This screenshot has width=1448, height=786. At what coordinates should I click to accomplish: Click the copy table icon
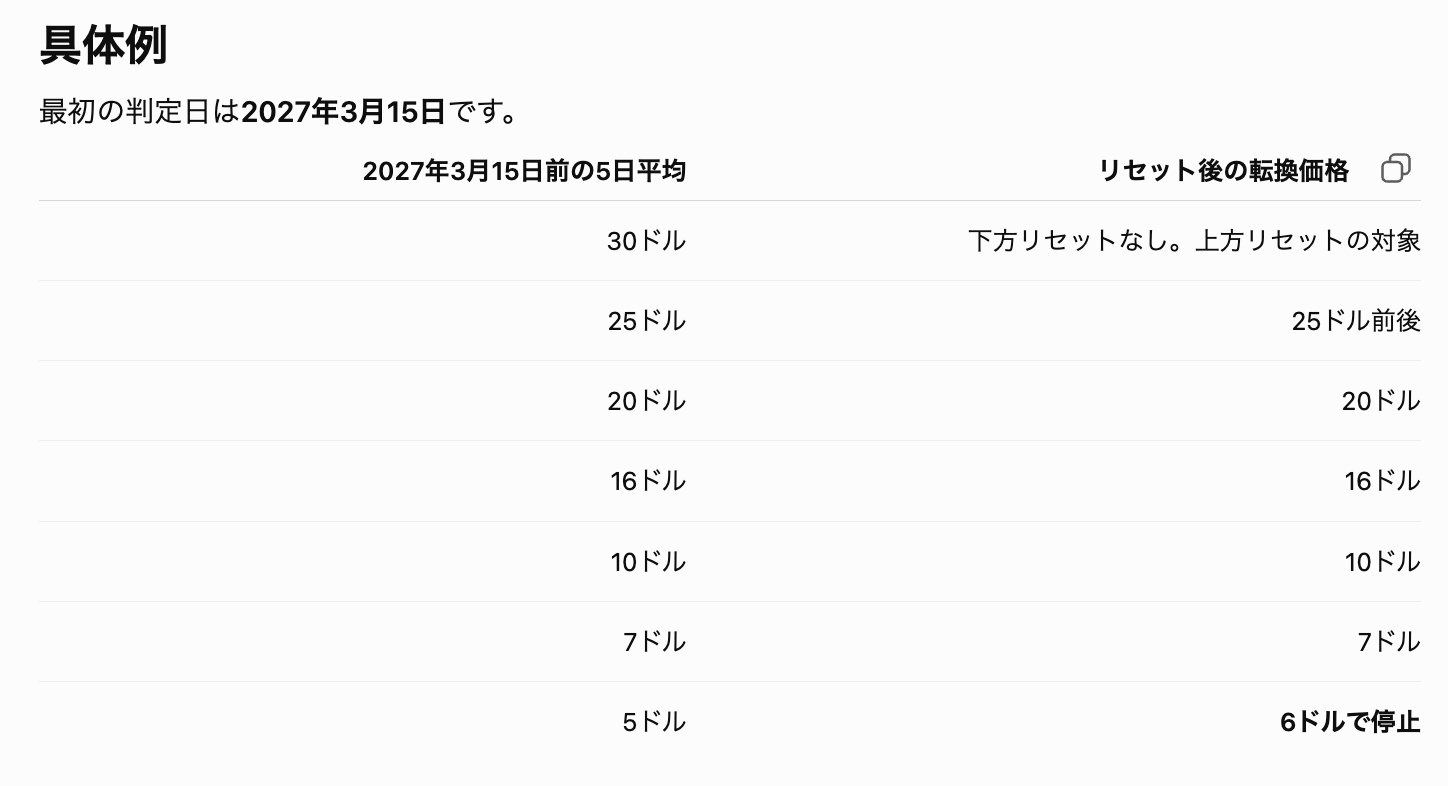click(1395, 169)
